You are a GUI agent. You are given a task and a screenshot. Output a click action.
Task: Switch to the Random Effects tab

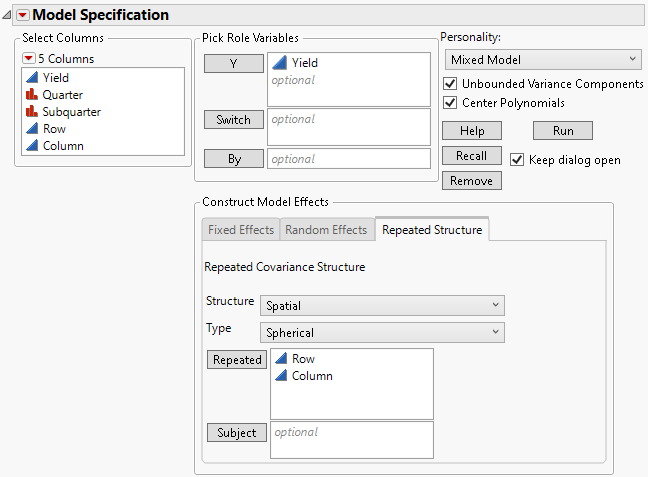point(326,230)
